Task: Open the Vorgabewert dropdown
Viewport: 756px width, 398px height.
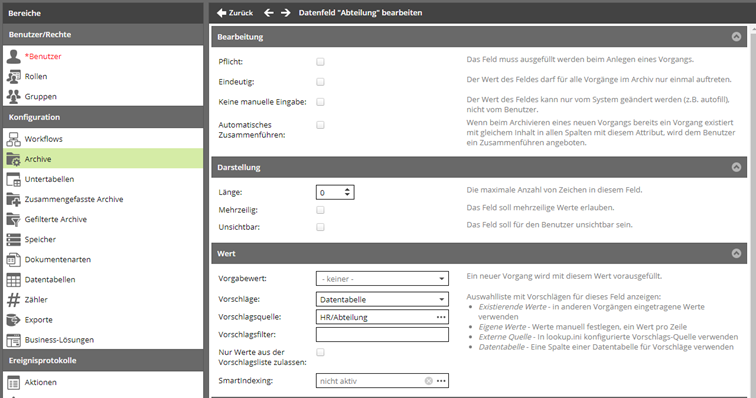Action: click(x=382, y=279)
